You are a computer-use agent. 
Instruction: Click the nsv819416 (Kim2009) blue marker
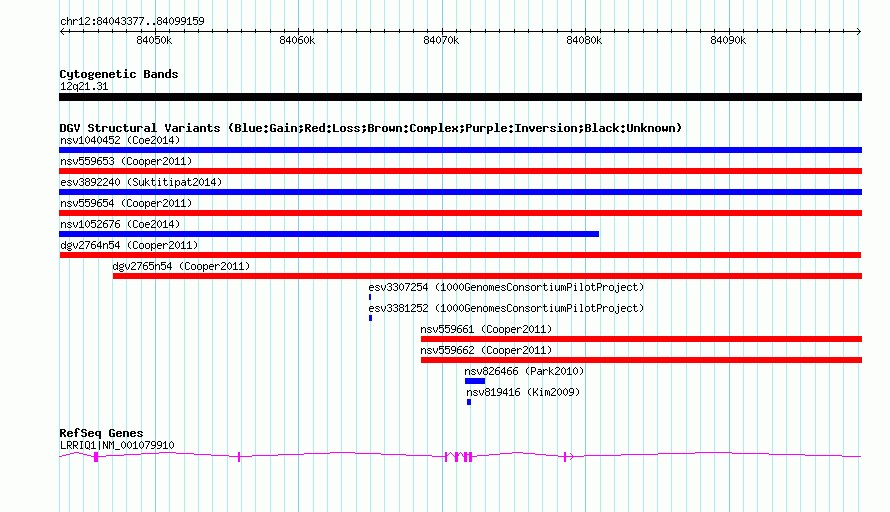(x=469, y=402)
